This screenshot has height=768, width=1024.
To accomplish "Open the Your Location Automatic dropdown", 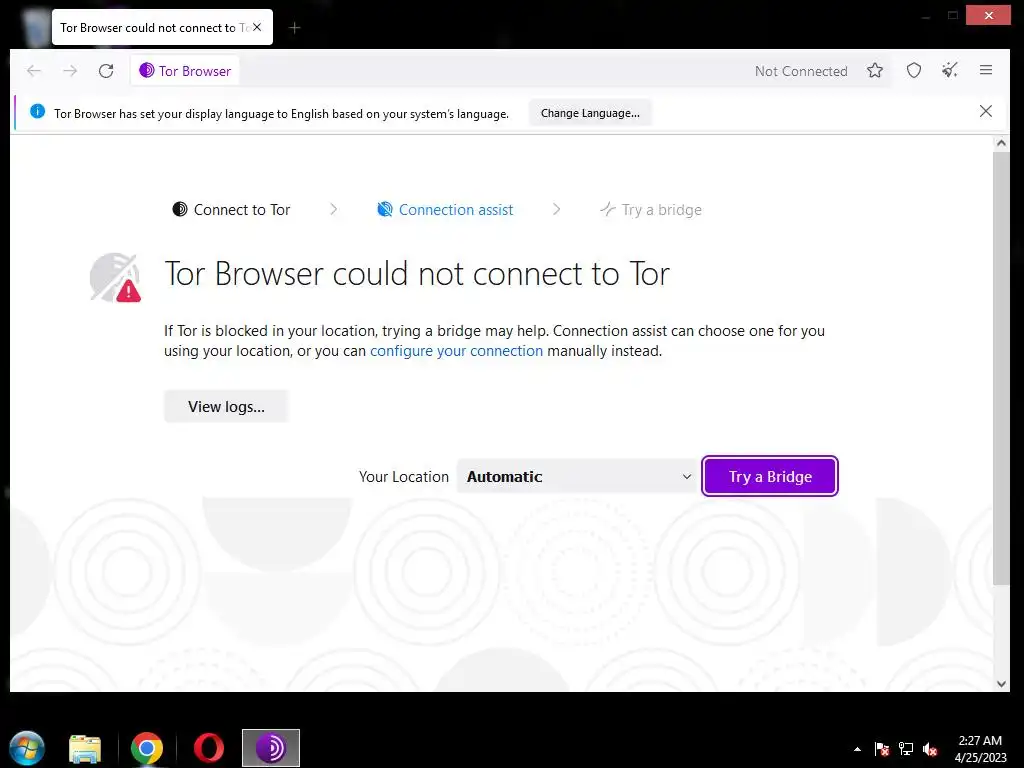I will coord(578,477).
